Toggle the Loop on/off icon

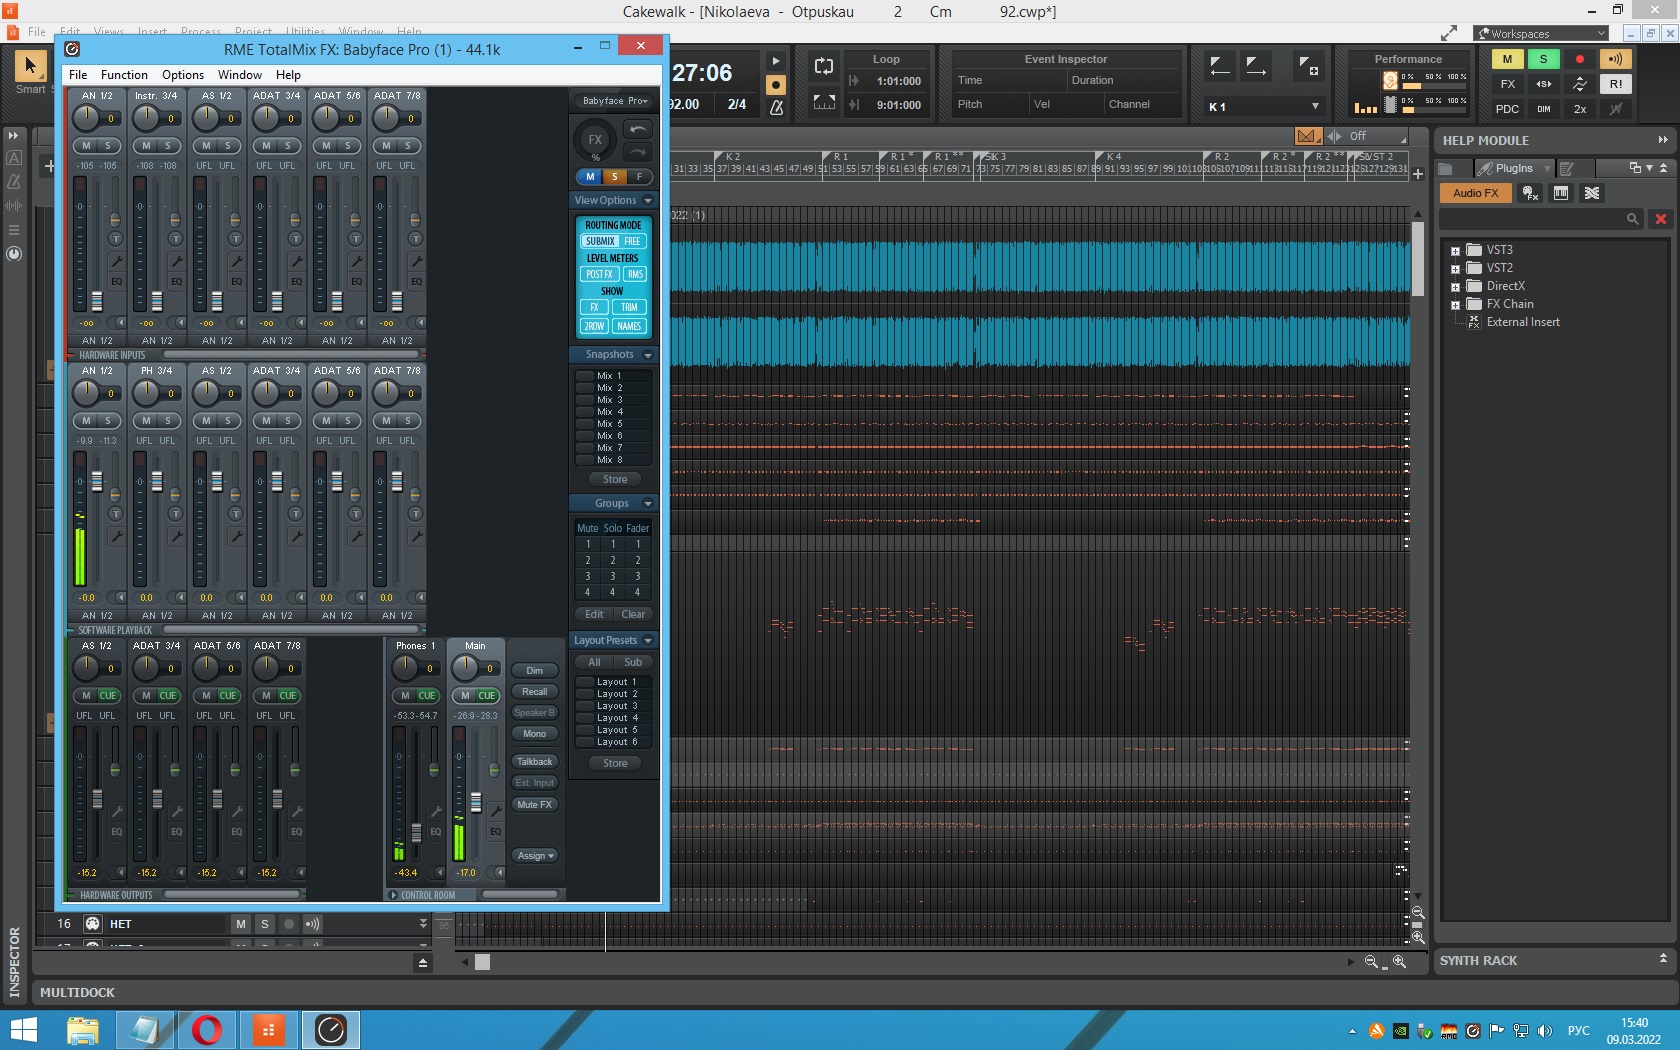[x=824, y=66]
